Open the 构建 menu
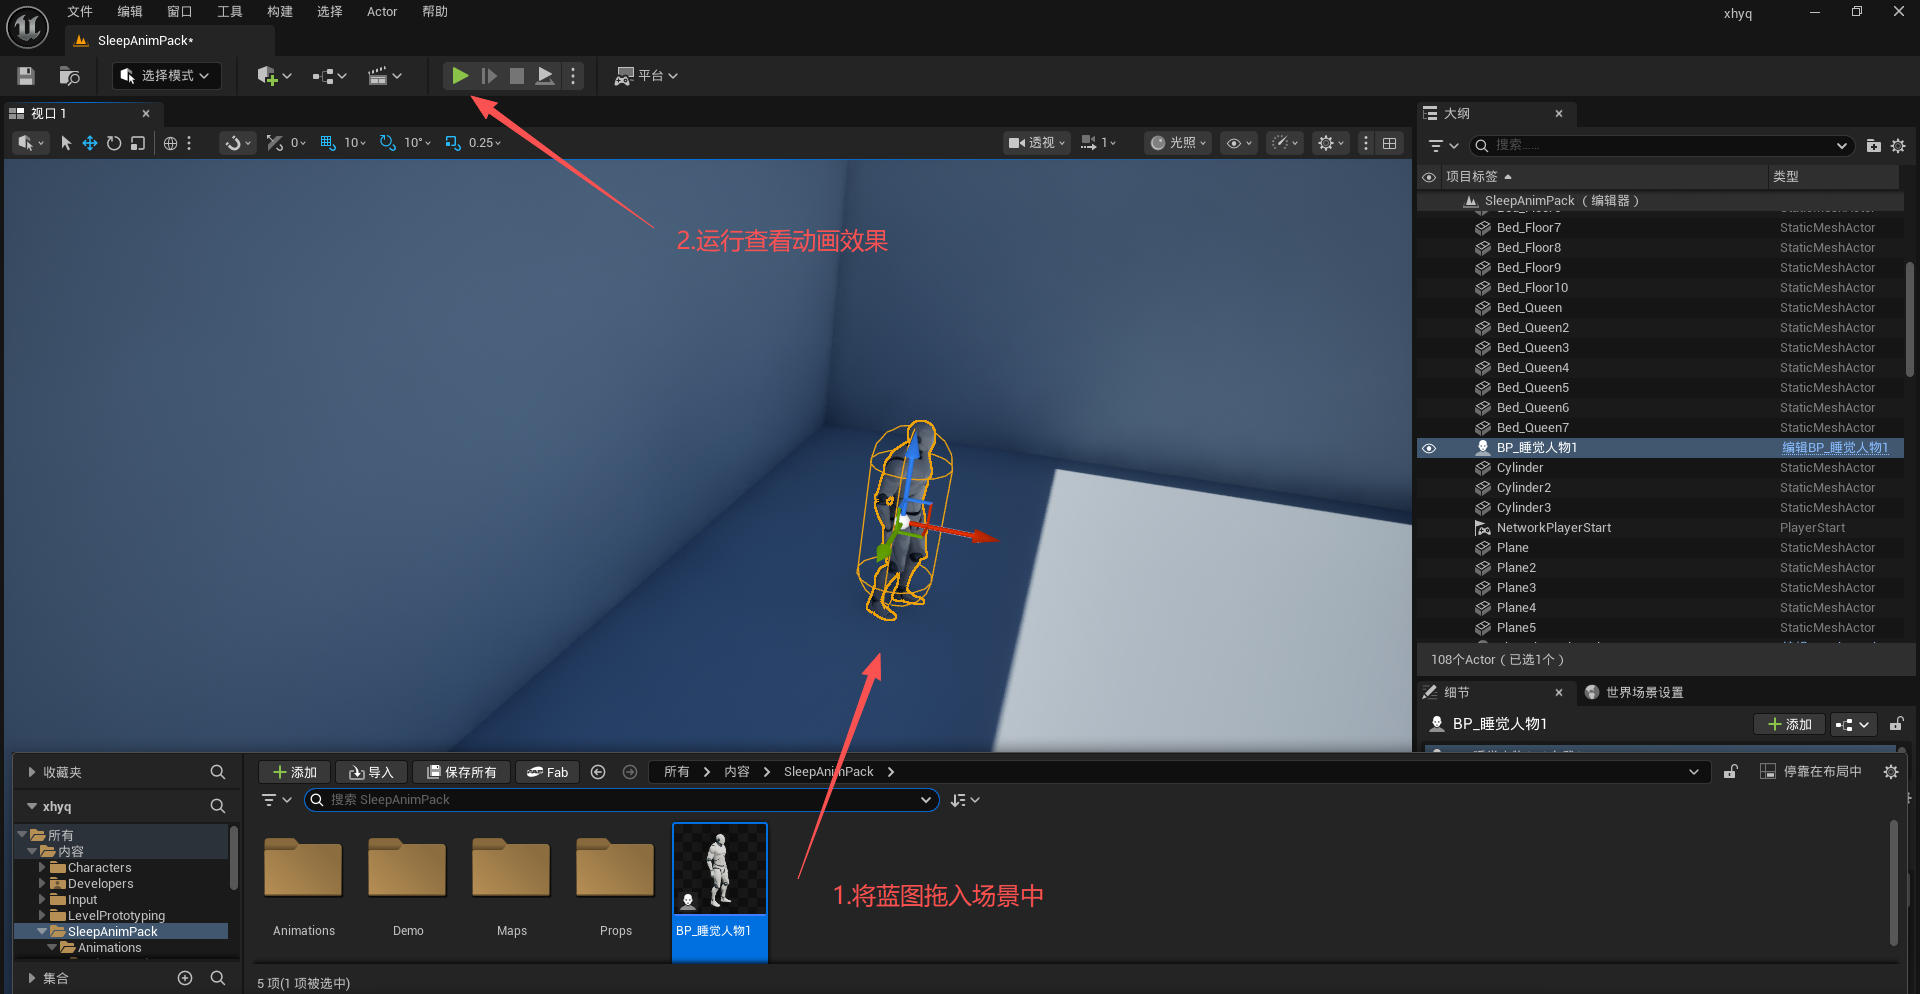The height and width of the screenshot is (994, 1920). (x=280, y=12)
